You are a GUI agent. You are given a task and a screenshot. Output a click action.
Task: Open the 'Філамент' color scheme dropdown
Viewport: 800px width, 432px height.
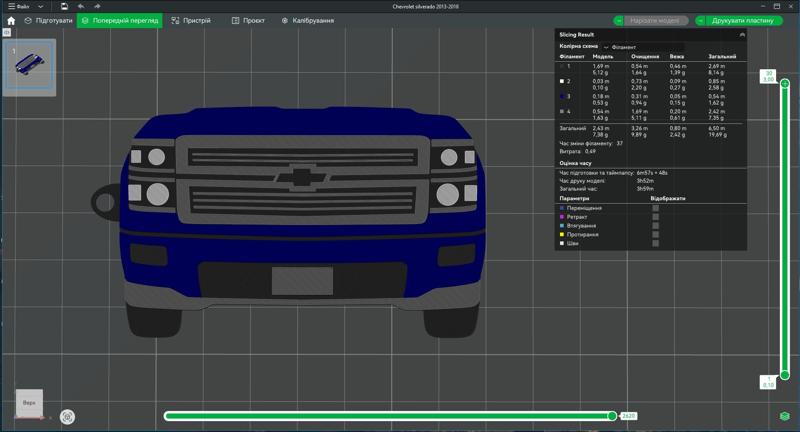620,47
